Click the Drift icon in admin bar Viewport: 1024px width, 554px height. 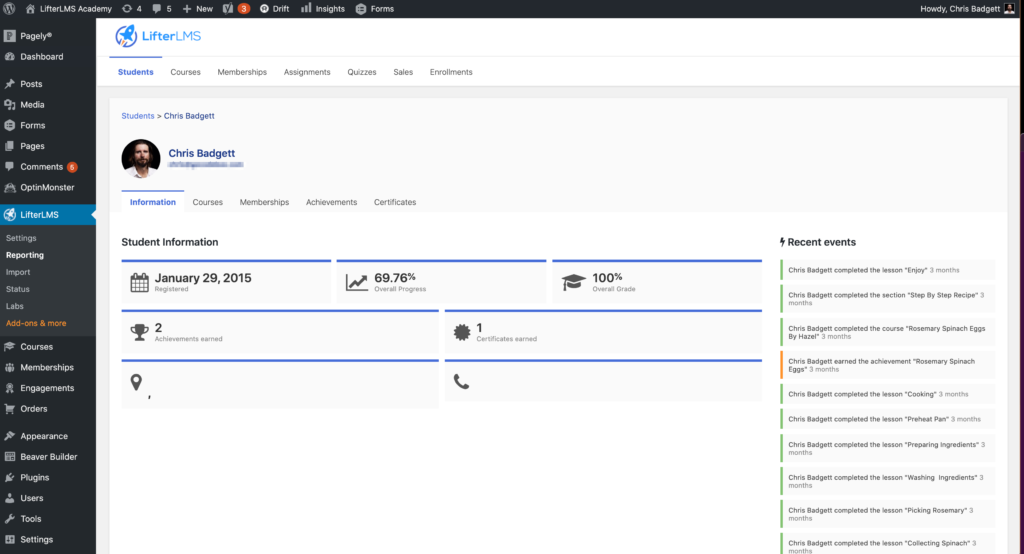(264, 8)
